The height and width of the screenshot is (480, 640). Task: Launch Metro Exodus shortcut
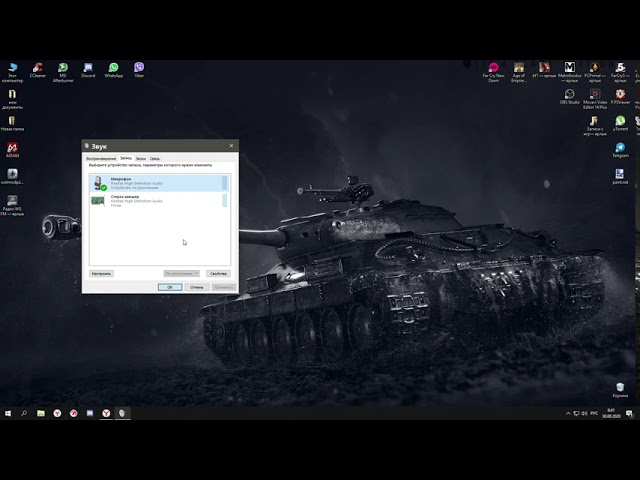569,72
